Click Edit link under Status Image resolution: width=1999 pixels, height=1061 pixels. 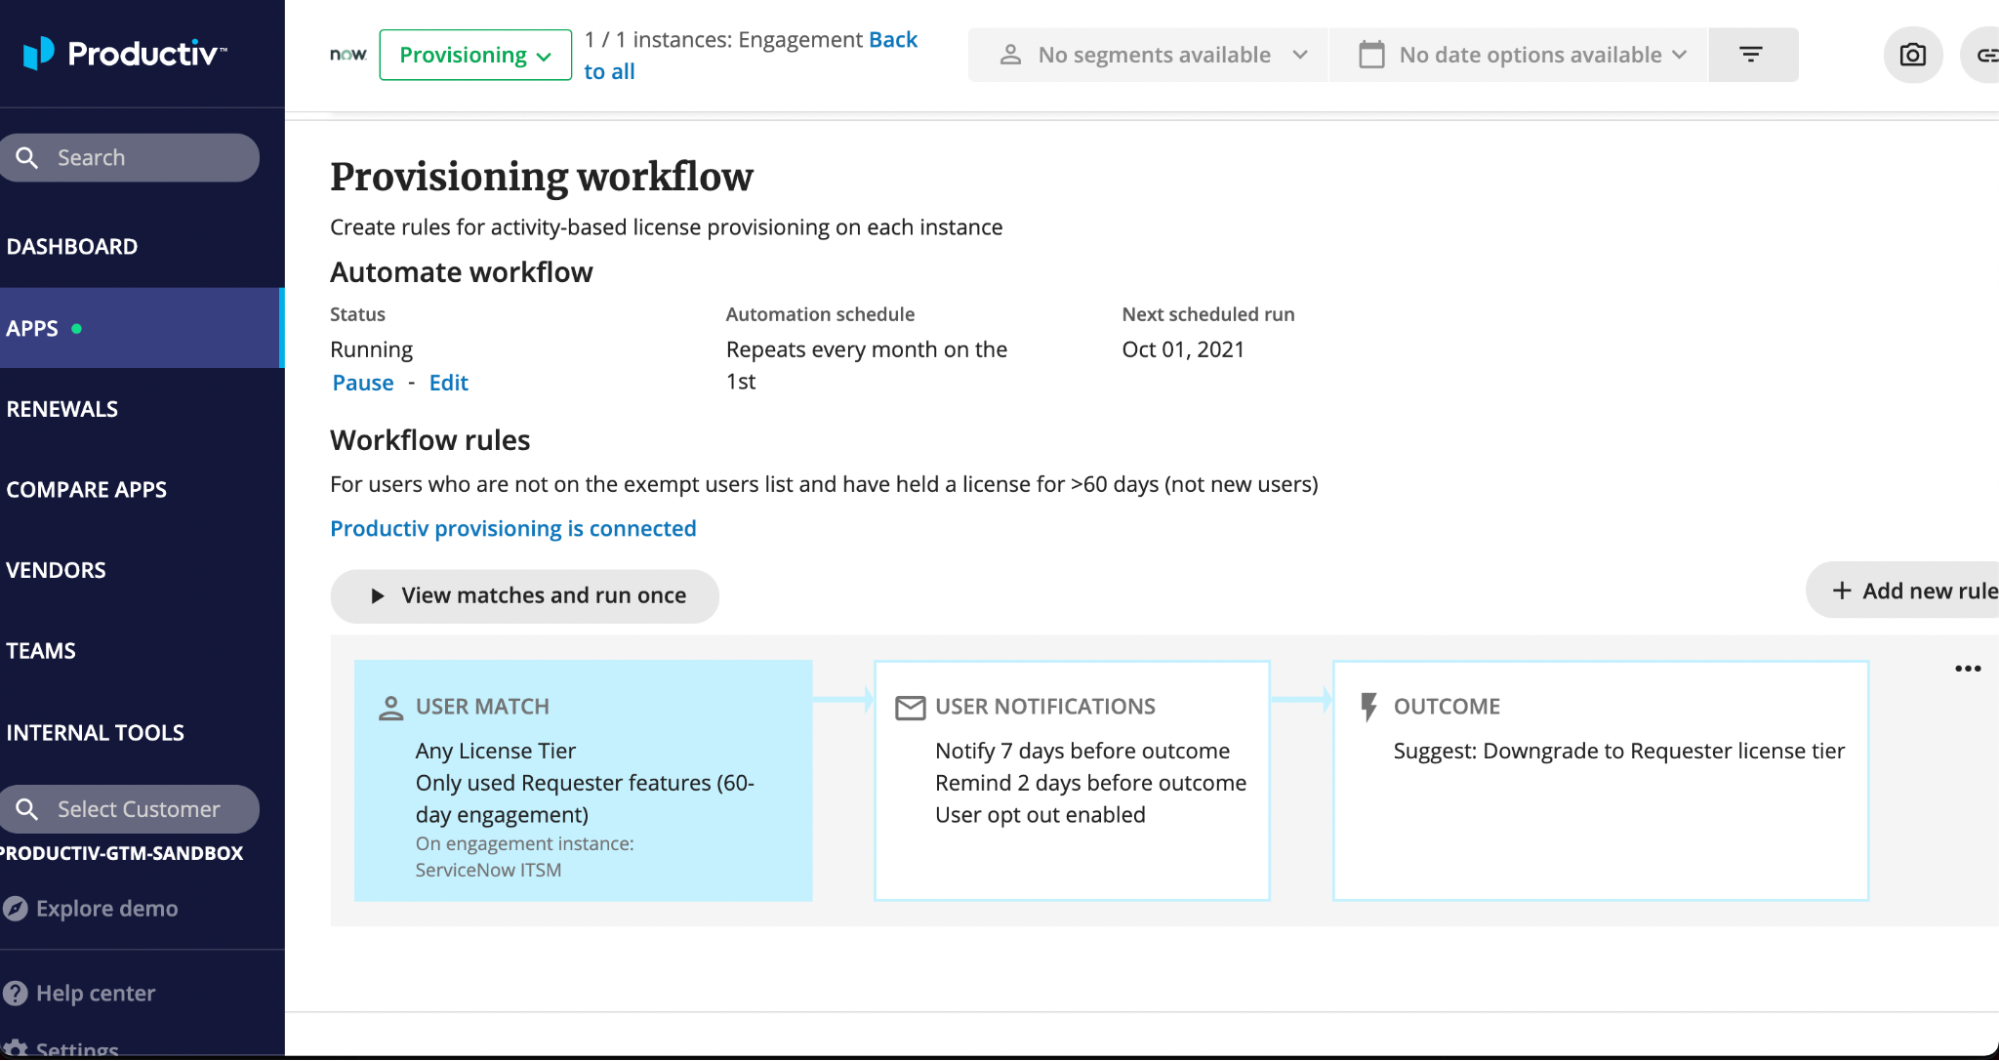(x=448, y=383)
